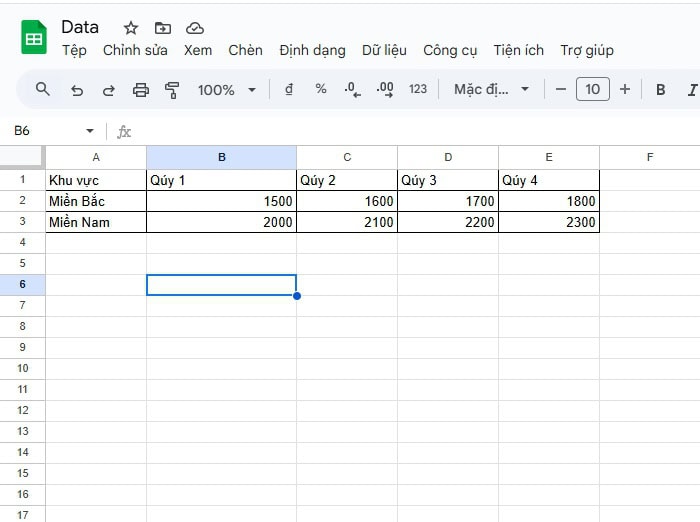Image resolution: width=700 pixels, height=522 pixels.
Task: Open the name box dropdown arrow
Action: [x=90, y=131]
